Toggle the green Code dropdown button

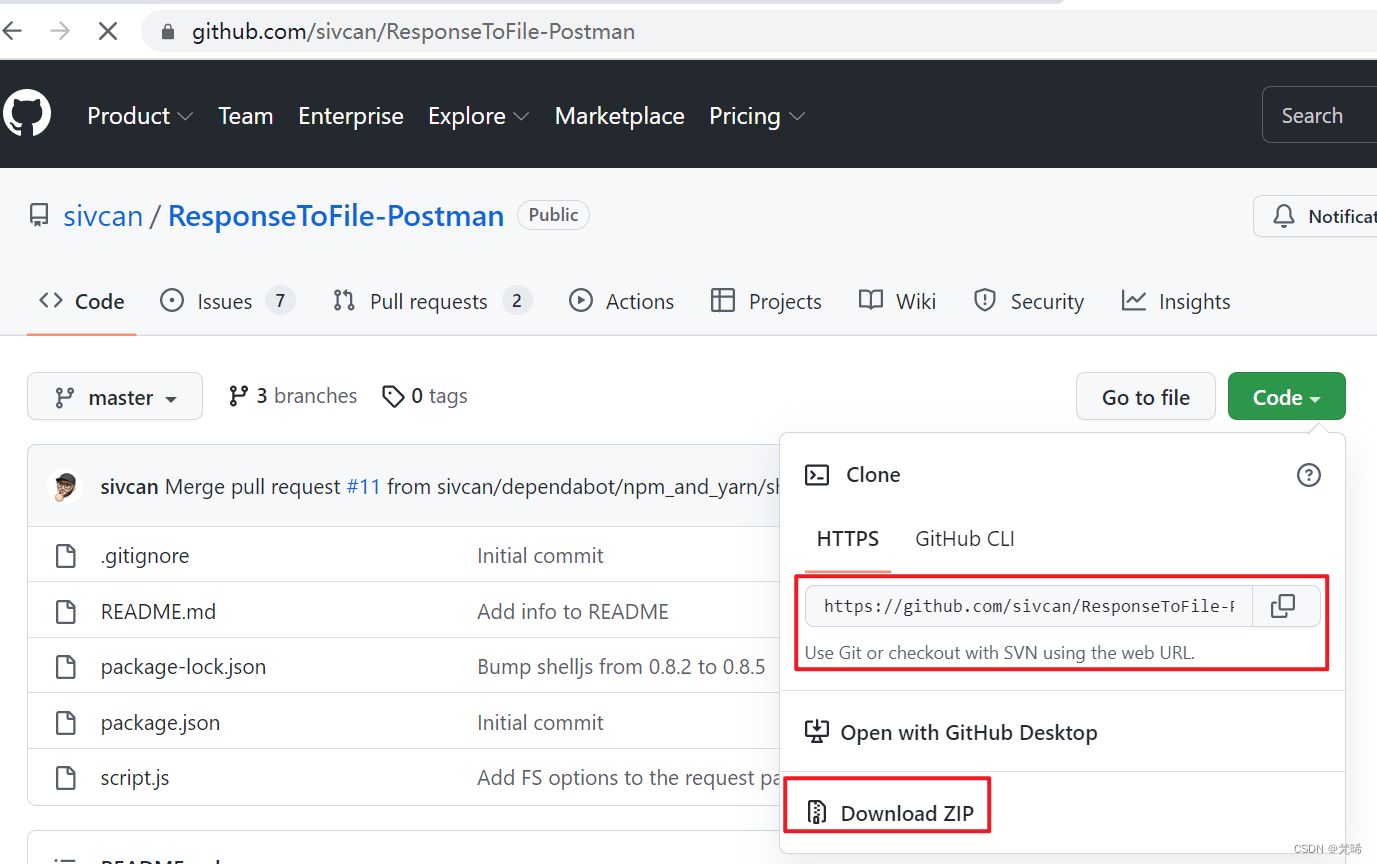click(1286, 397)
